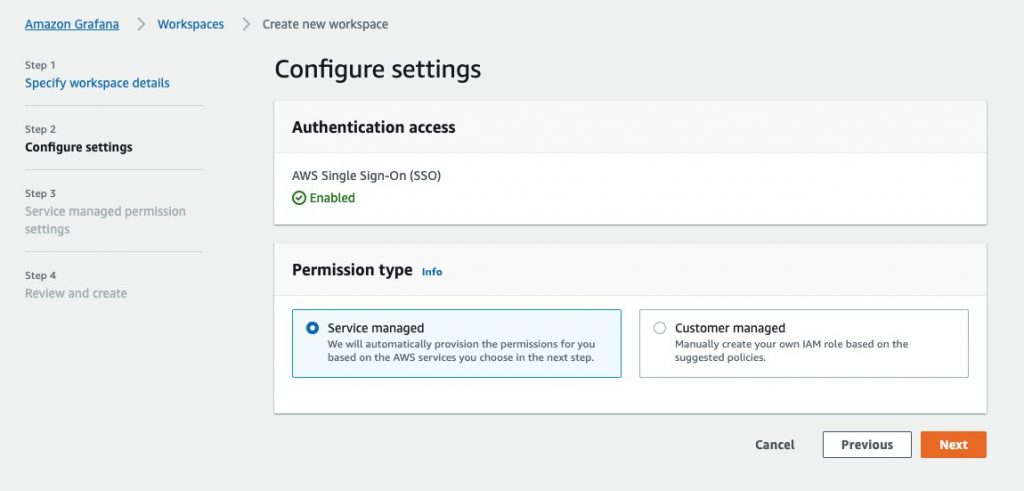Click the Review and create step
The height and width of the screenshot is (491, 1024).
tap(76, 293)
